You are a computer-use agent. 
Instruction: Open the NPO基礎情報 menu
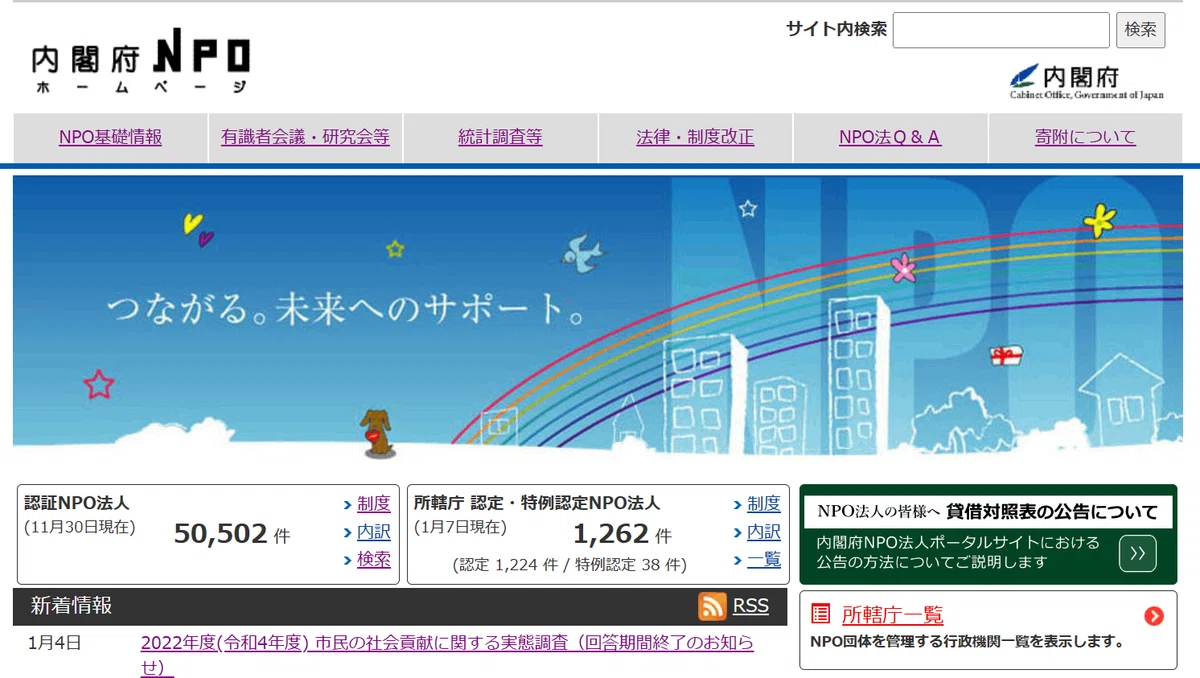(x=110, y=138)
